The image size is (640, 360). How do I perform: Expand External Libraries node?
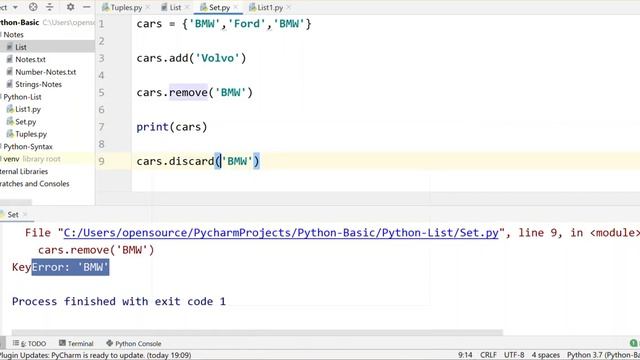(24, 171)
